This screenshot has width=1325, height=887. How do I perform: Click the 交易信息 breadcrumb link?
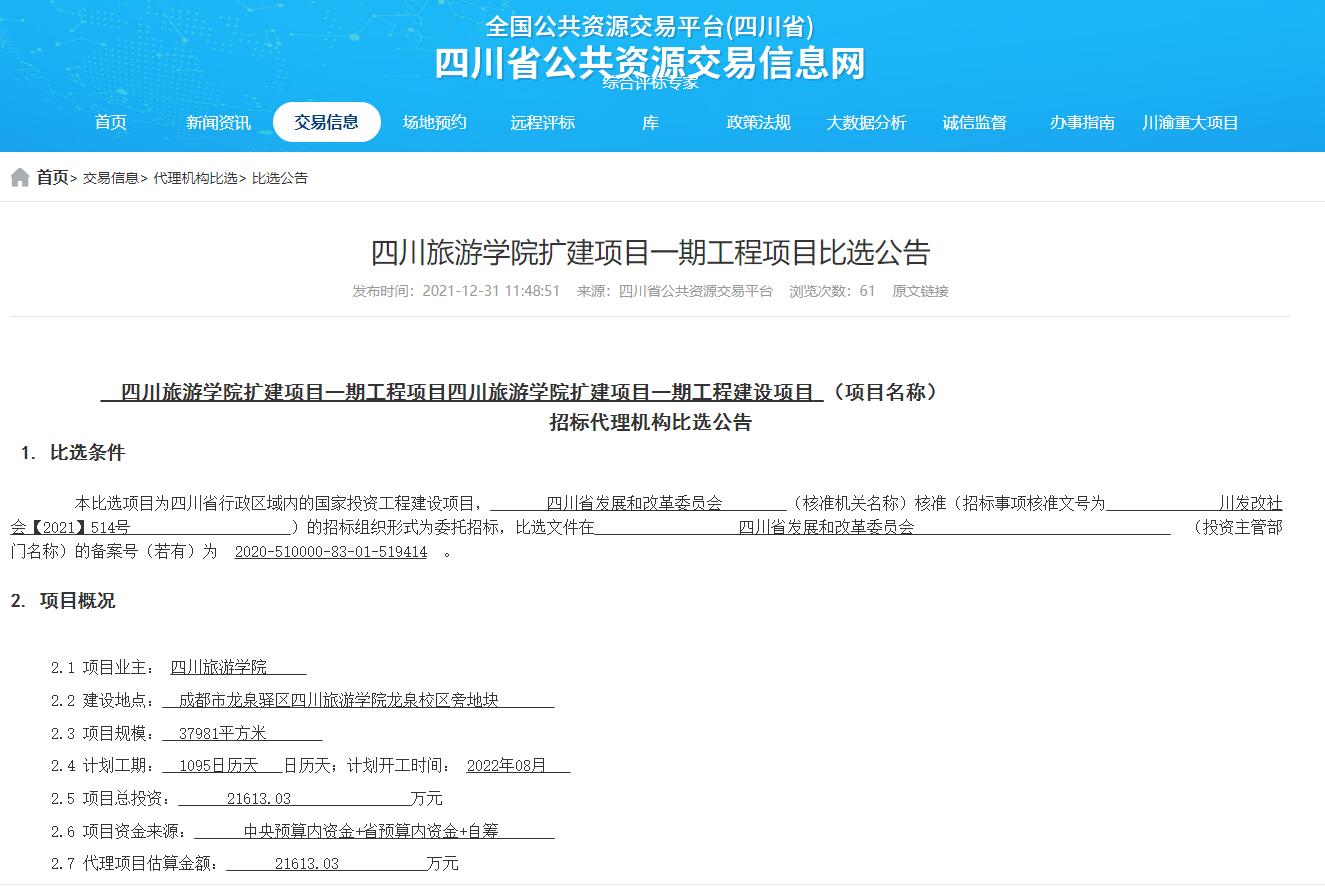tap(111, 178)
